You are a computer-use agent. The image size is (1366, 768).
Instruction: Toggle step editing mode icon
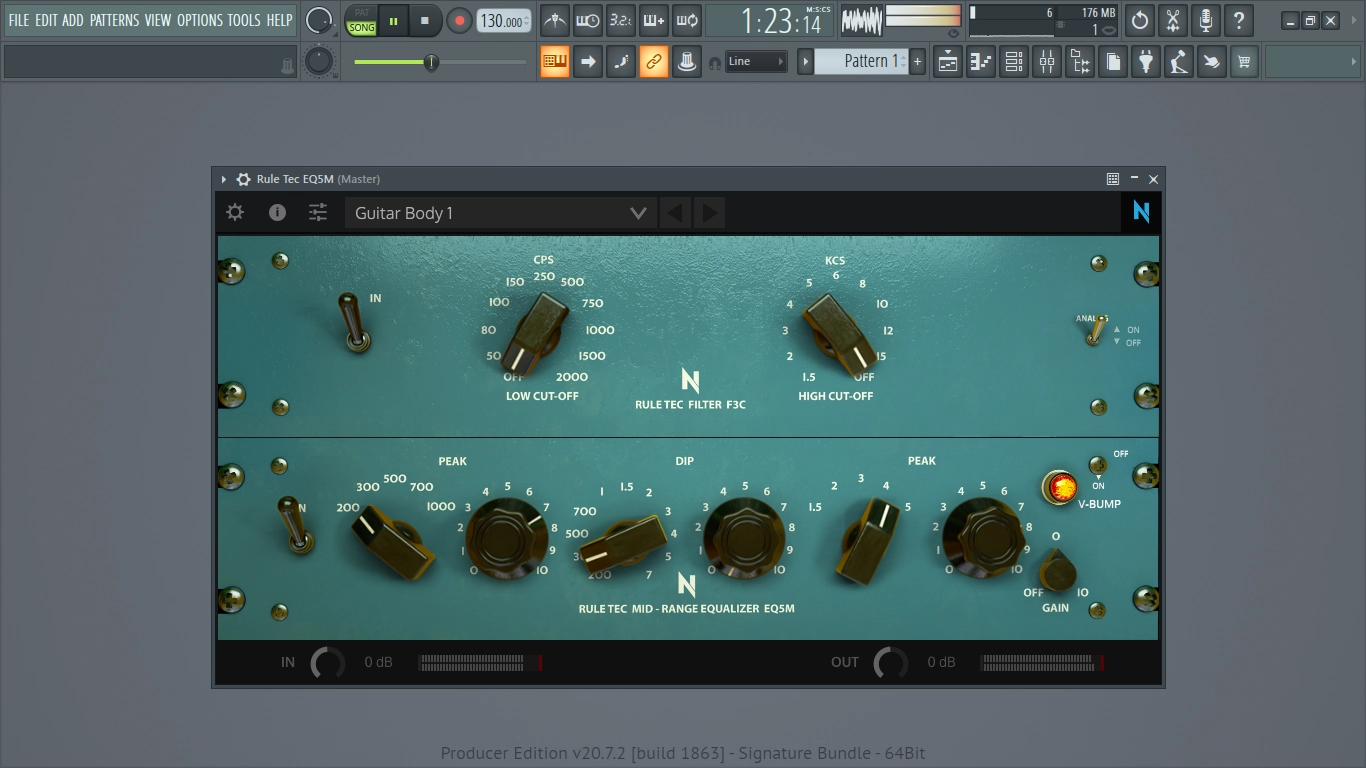point(621,62)
